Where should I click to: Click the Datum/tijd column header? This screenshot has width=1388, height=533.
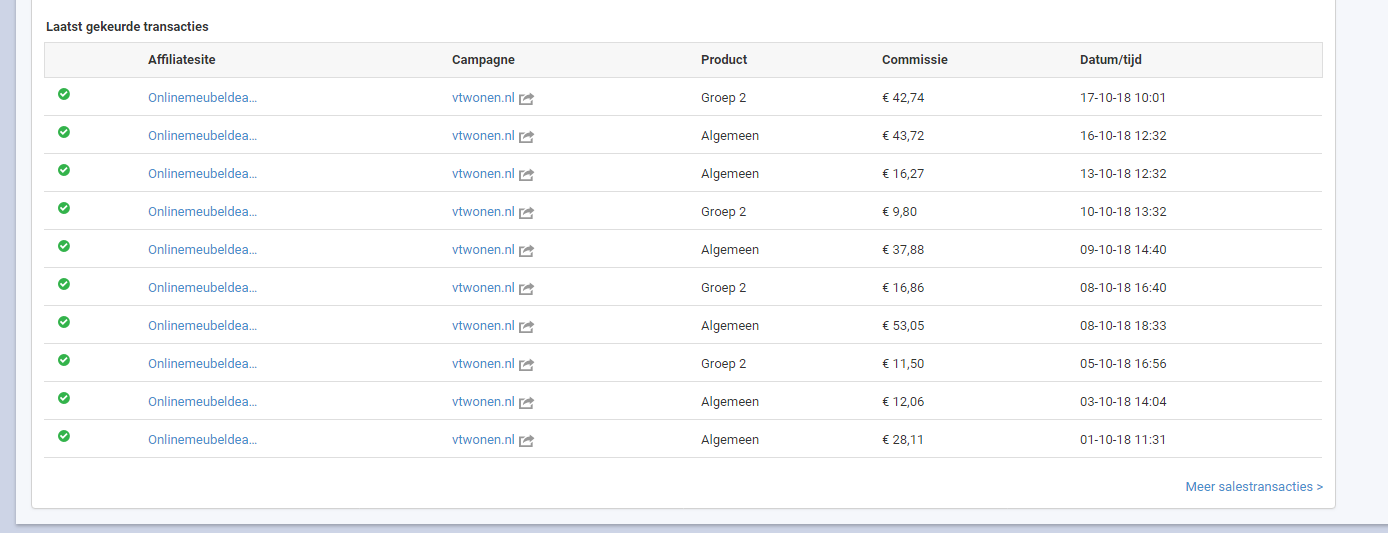[x=1111, y=60]
